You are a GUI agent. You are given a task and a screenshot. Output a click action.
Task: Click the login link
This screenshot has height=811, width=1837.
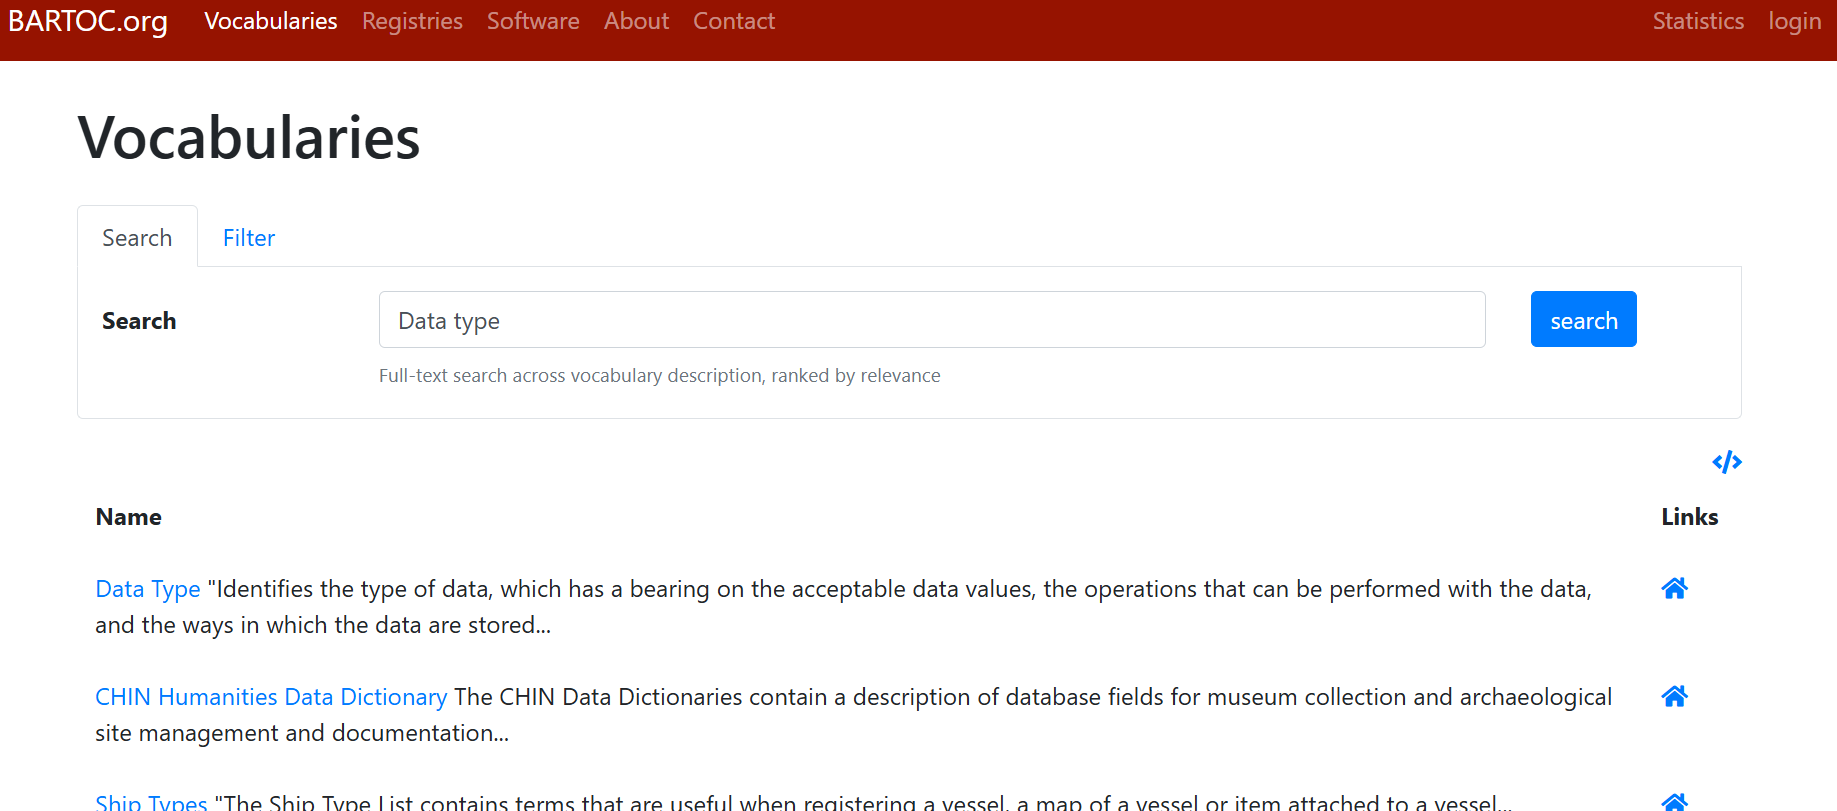tap(1794, 21)
